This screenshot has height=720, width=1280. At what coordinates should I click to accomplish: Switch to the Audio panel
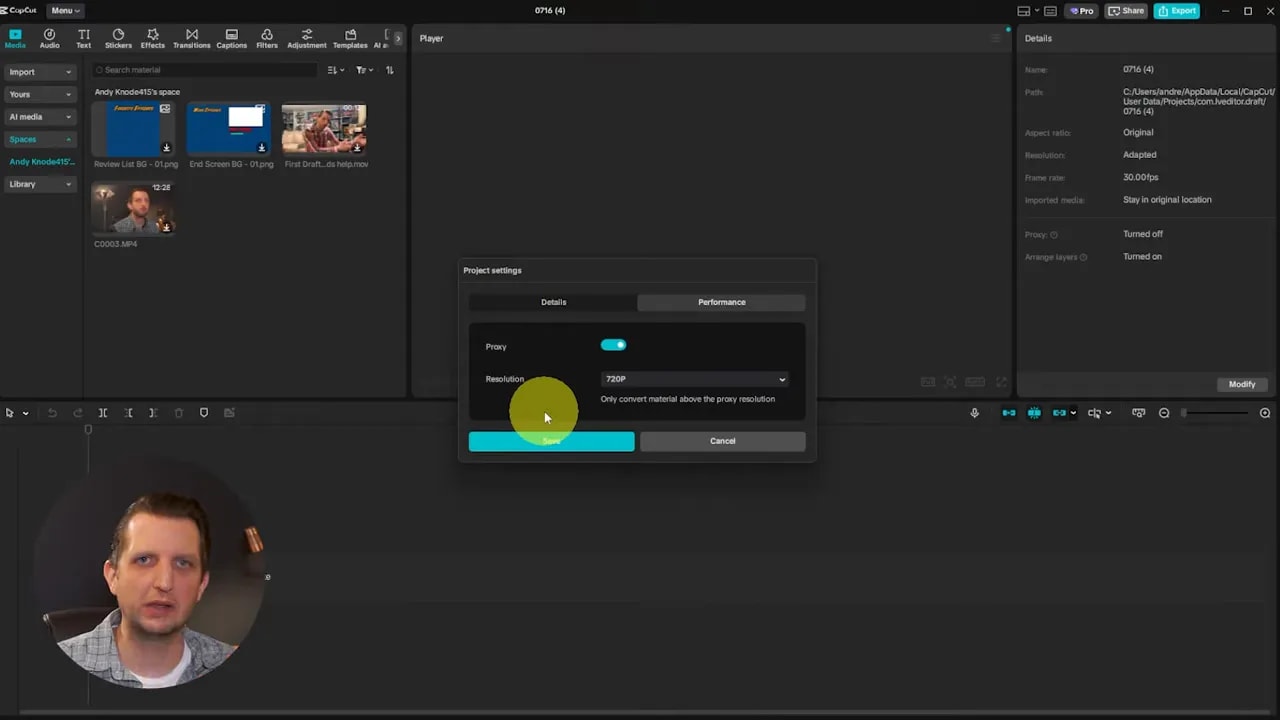[x=49, y=38]
